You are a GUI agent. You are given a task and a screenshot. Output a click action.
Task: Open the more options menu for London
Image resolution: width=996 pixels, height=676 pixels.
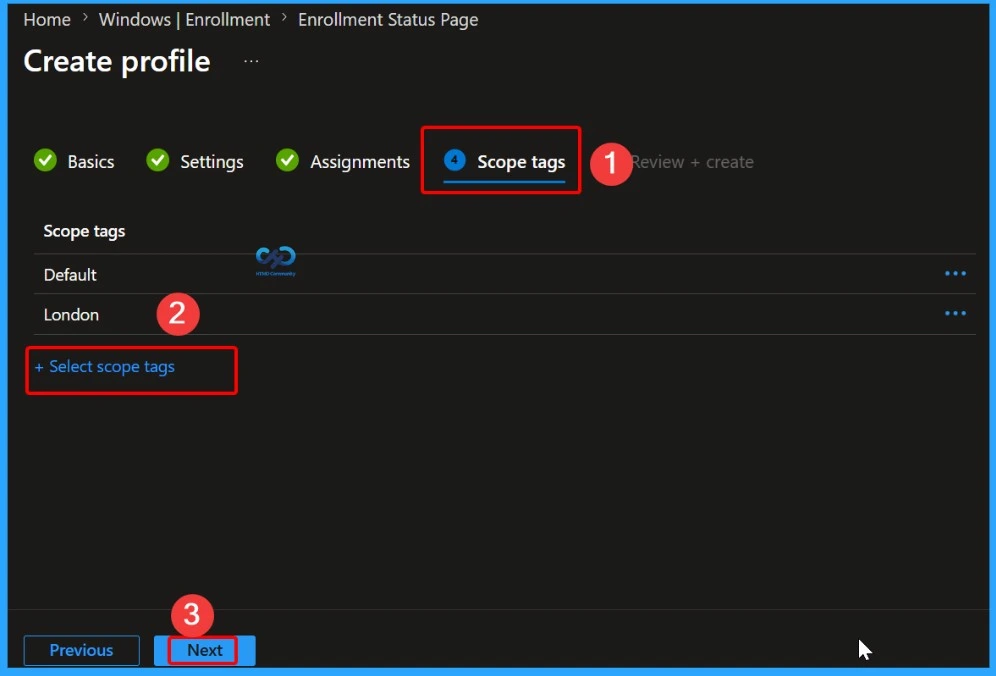(x=955, y=314)
